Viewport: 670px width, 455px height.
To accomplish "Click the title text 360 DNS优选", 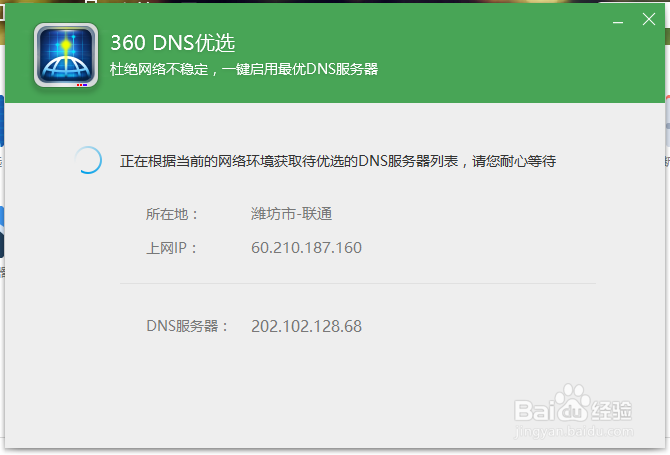I will [173, 43].
